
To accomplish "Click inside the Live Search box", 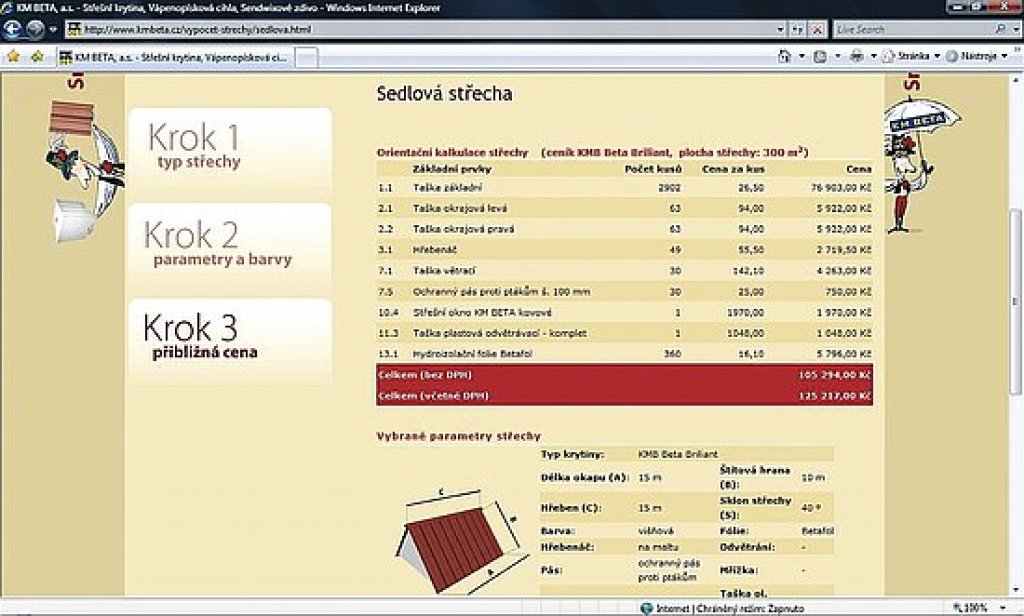I will tap(912, 29).
